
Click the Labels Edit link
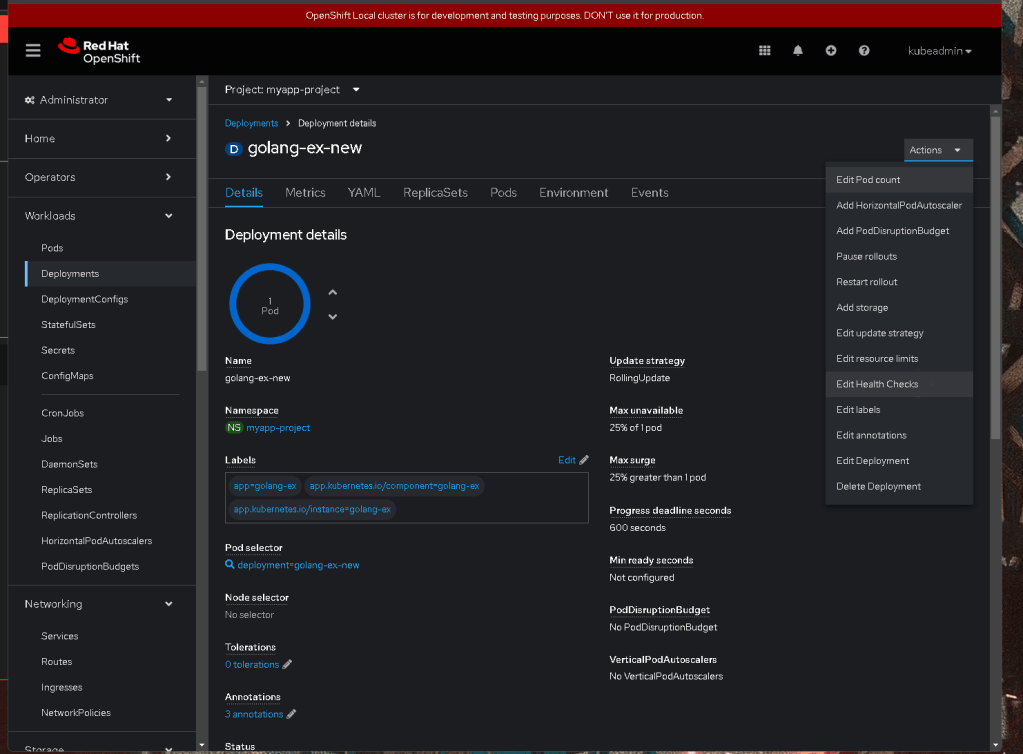click(566, 460)
